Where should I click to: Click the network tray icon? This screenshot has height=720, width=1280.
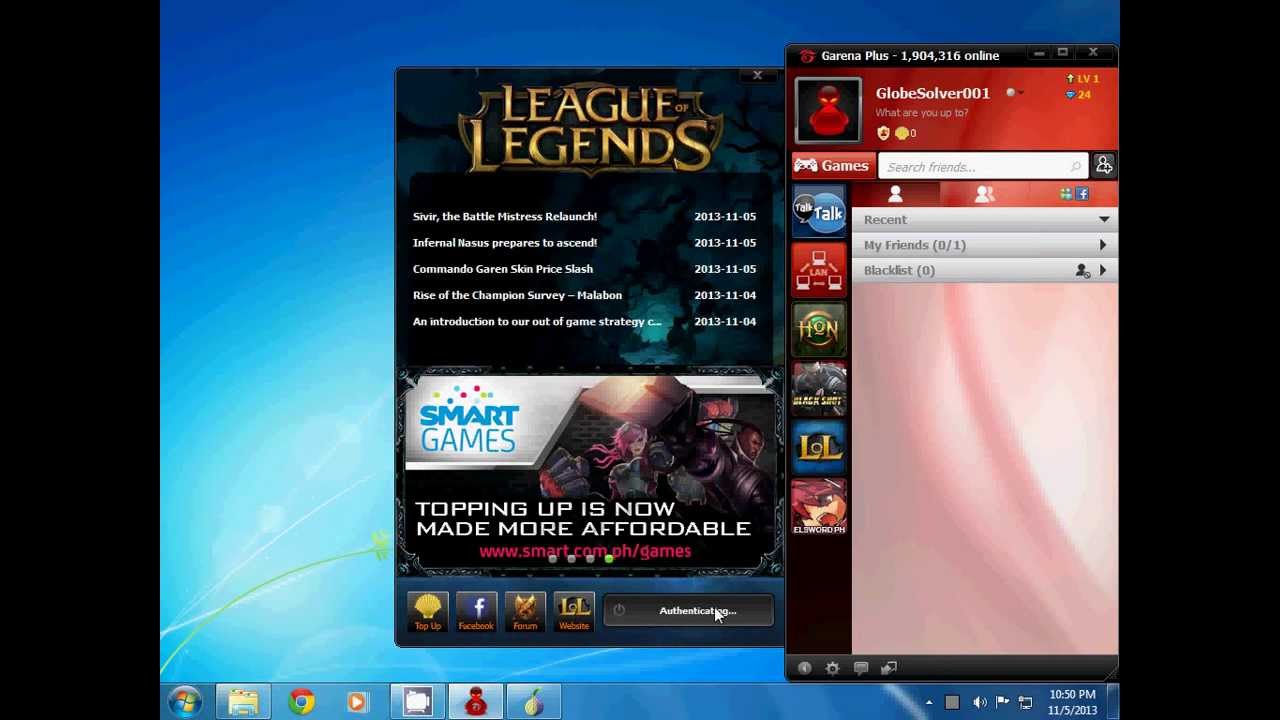click(1025, 702)
